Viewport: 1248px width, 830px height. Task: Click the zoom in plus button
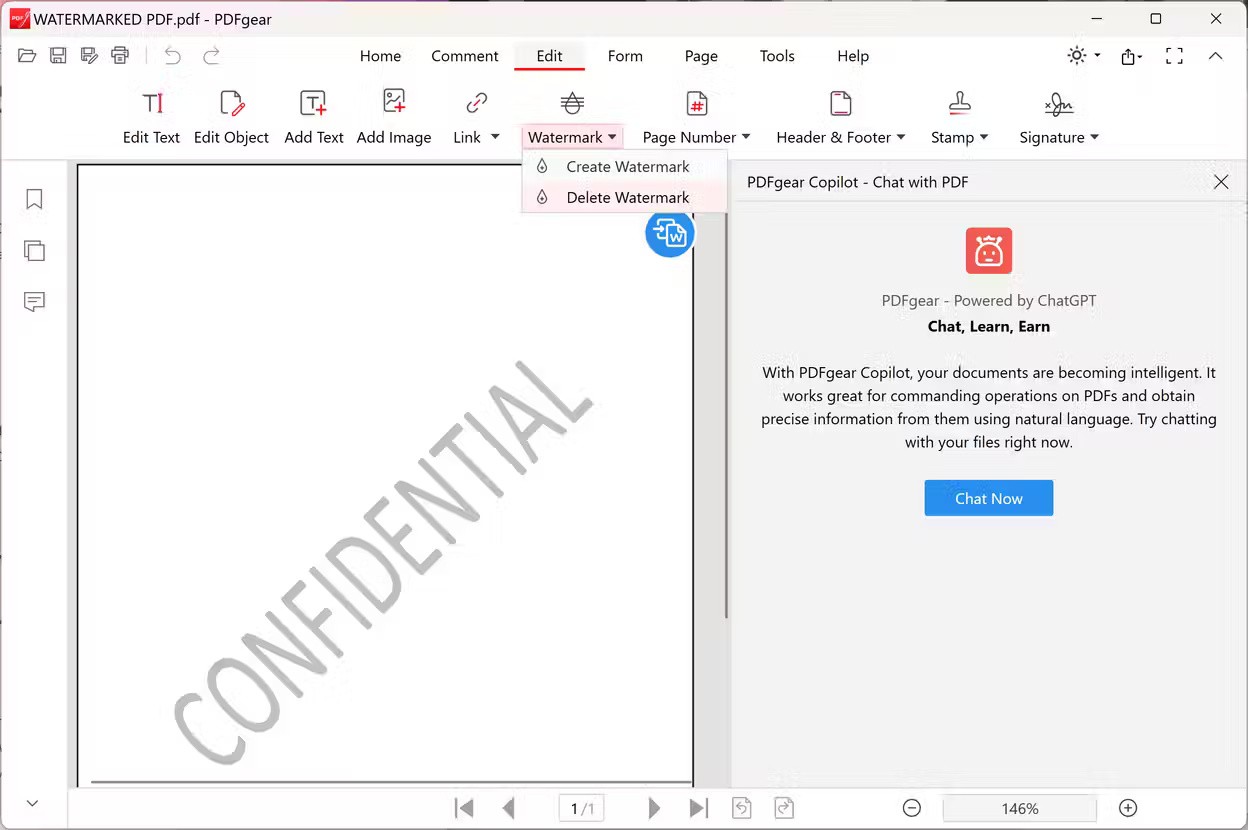[x=1128, y=808]
